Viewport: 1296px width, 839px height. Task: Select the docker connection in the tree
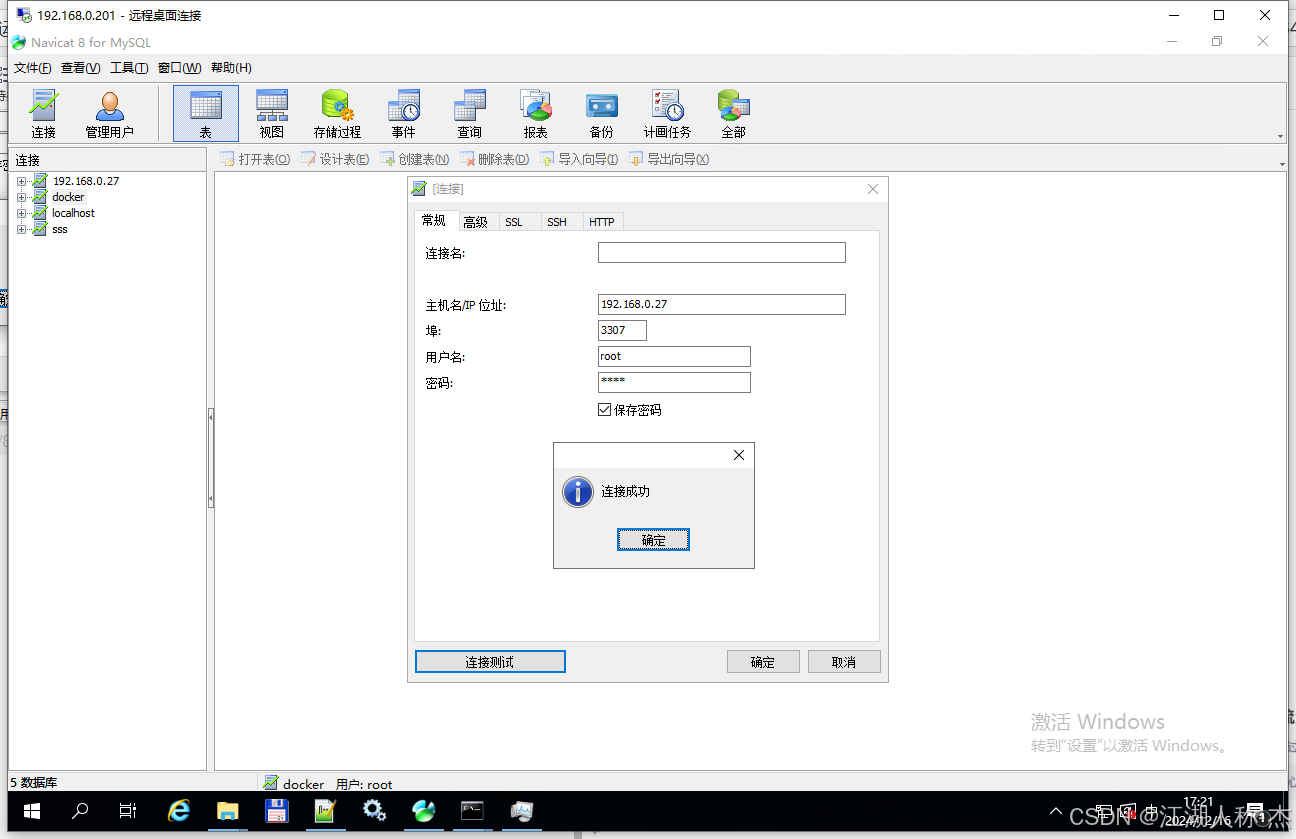[68, 197]
